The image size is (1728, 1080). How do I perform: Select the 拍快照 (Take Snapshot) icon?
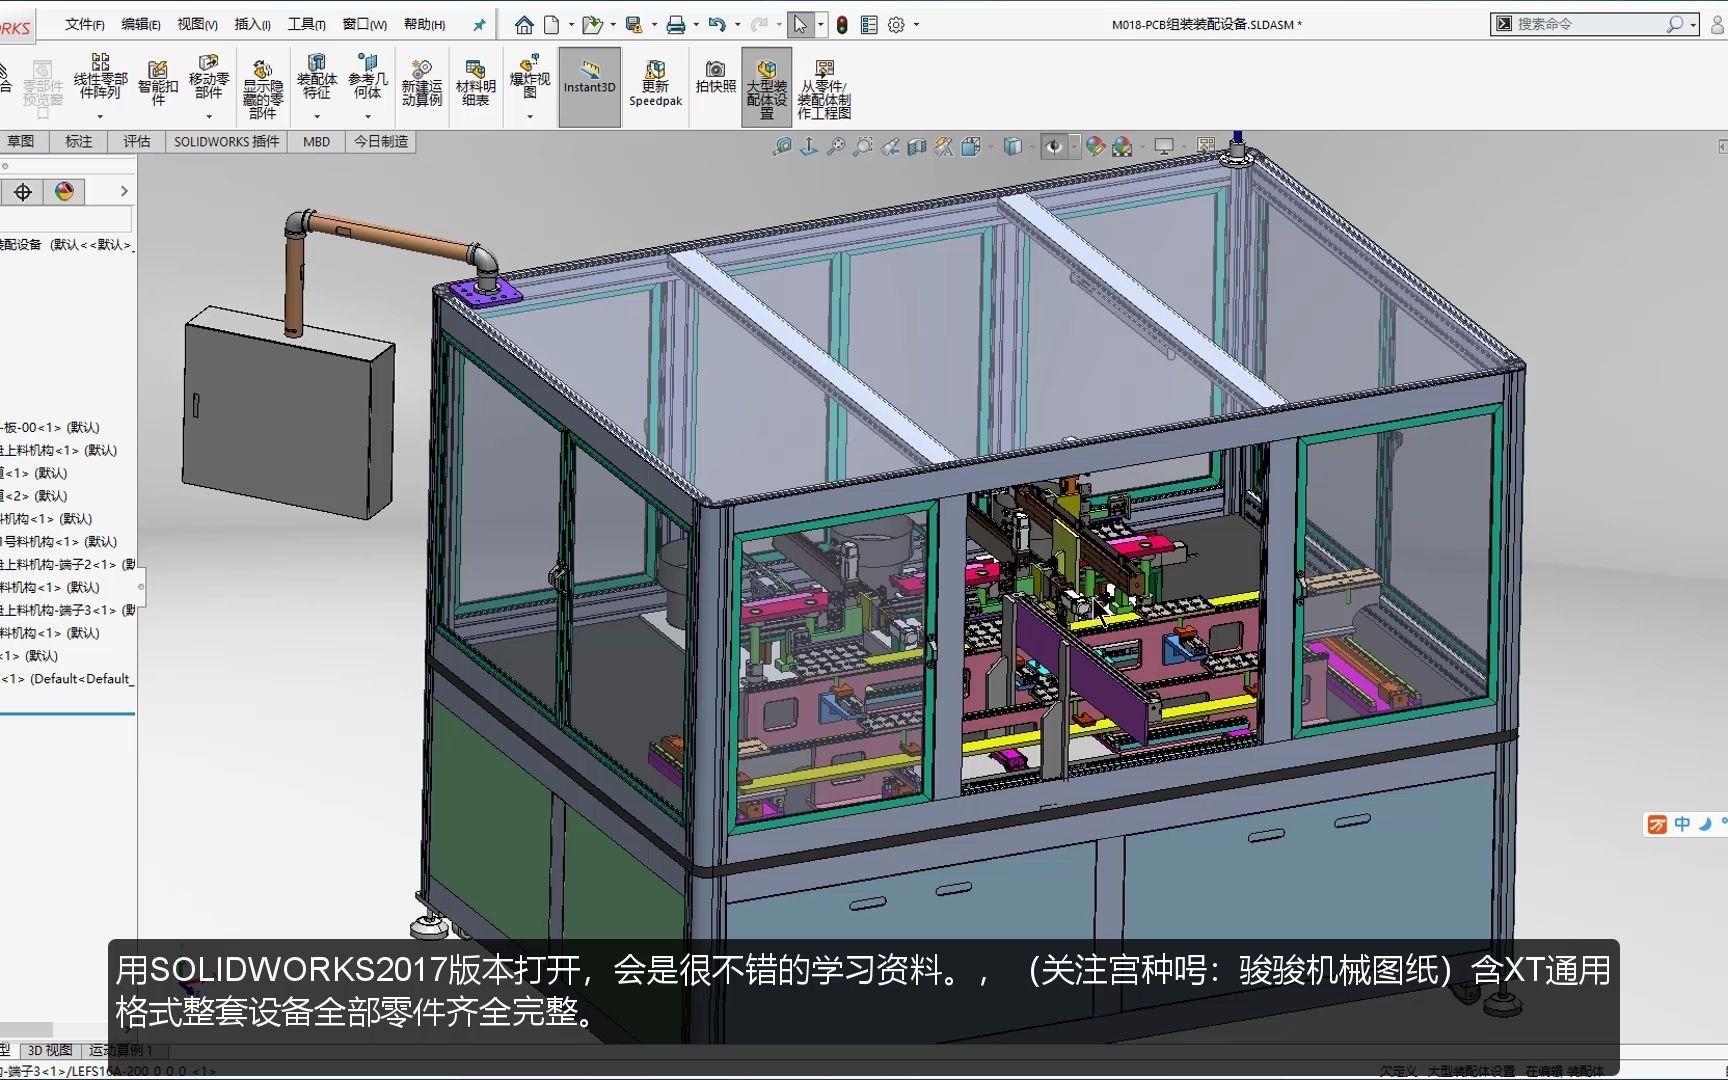click(x=713, y=80)
